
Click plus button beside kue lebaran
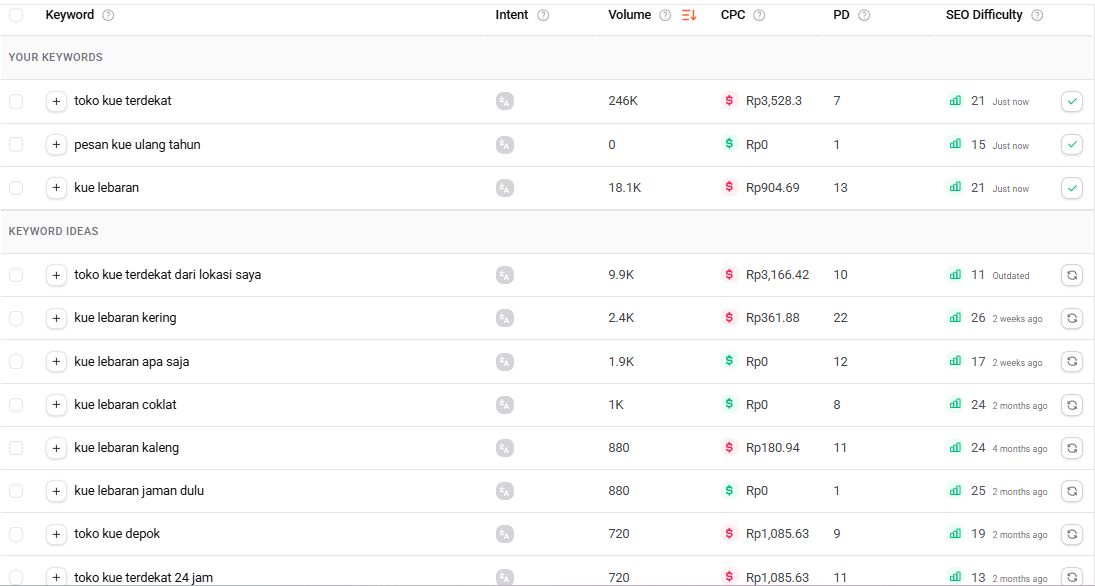57,188
